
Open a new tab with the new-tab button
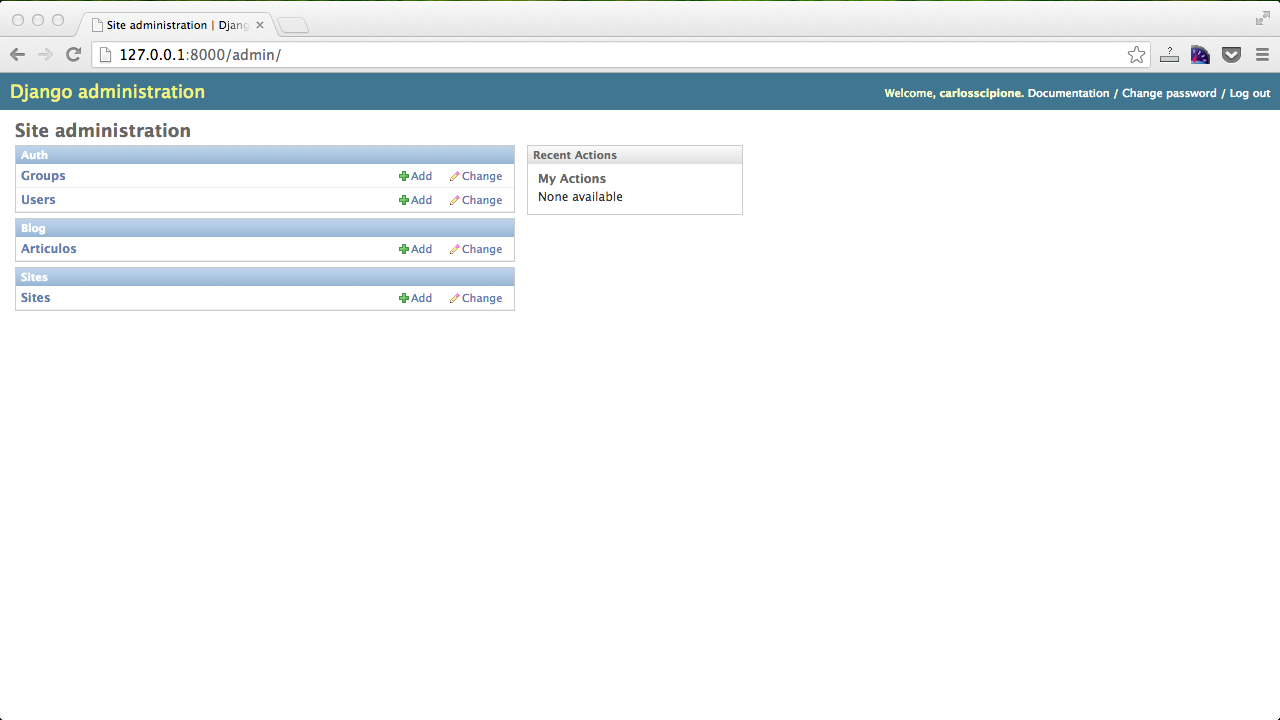point(292,25)
